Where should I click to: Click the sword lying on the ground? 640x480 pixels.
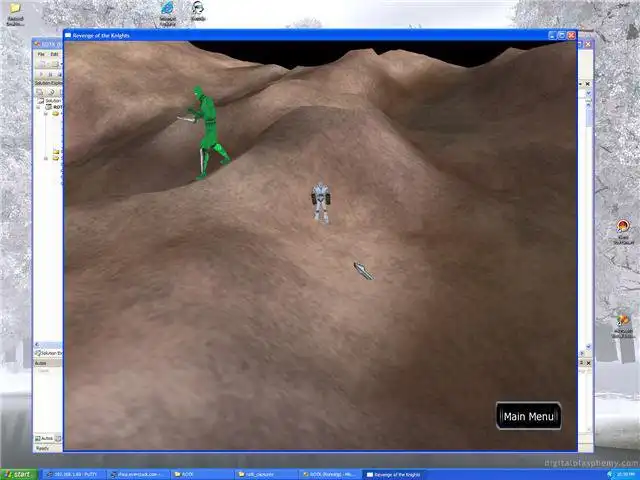(x=363, y=271)
